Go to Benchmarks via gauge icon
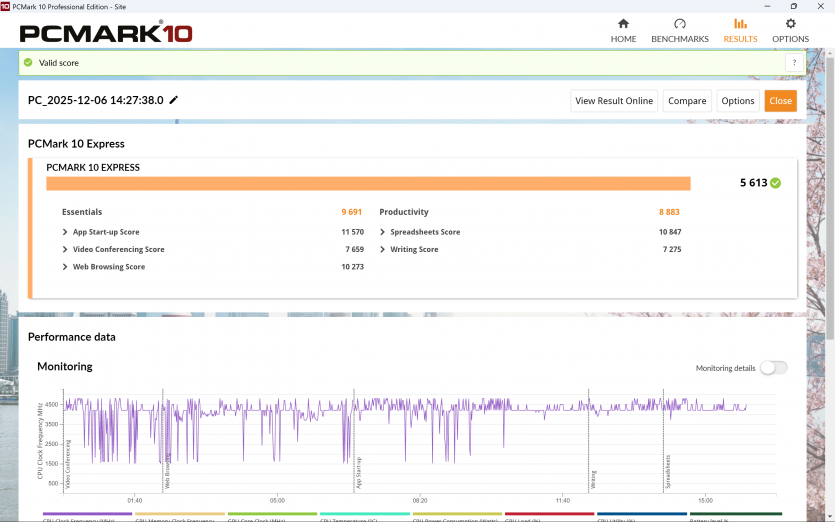835x522 pixels. 680,24
